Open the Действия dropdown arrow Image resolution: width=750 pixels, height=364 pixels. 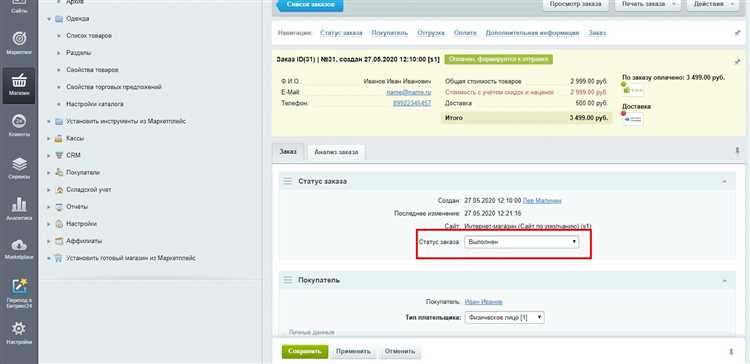coord(732,4)
